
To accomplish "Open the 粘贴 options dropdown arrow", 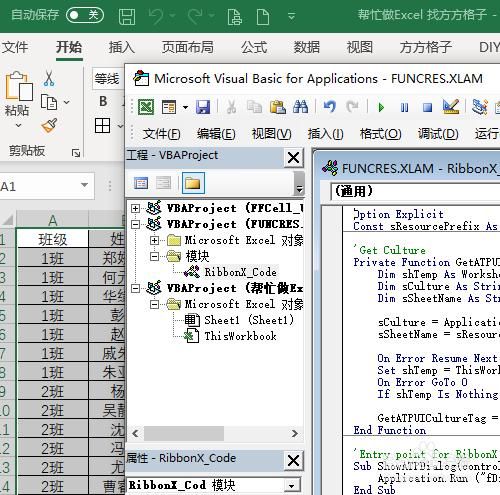I will (x=18, y=126).
